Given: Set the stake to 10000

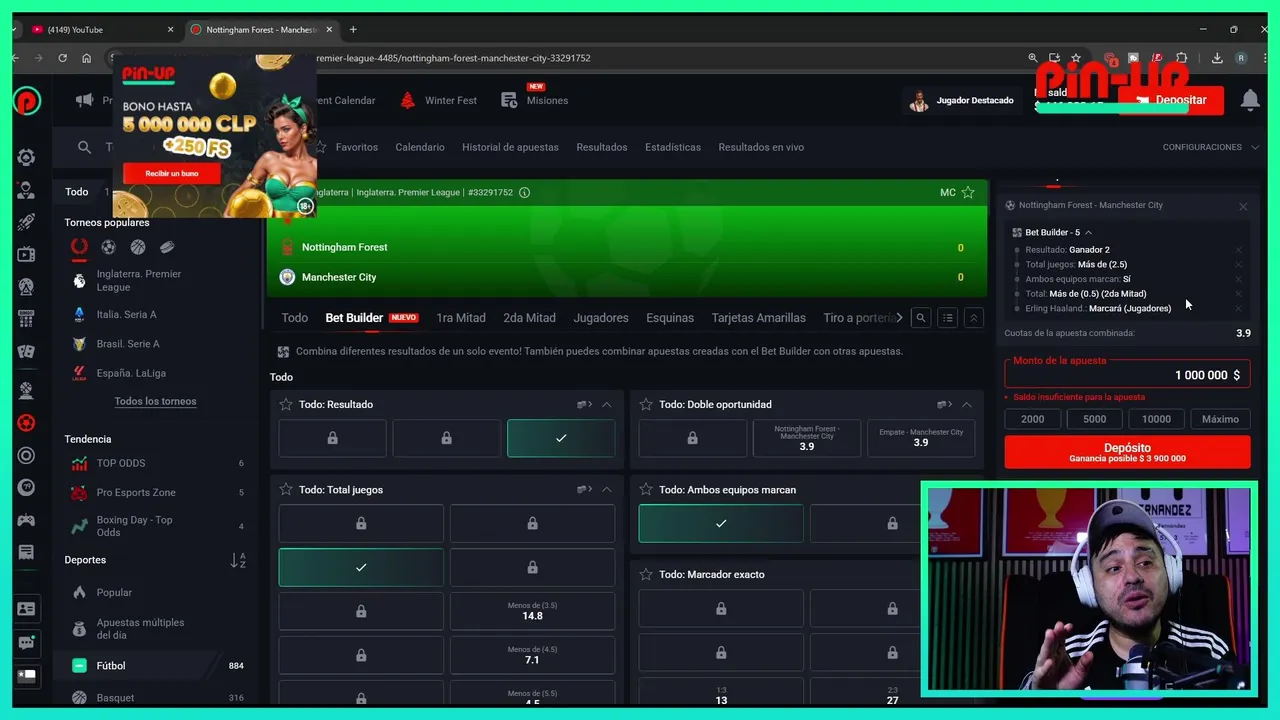Looking at the screenshot, I should pos(1156,419).
